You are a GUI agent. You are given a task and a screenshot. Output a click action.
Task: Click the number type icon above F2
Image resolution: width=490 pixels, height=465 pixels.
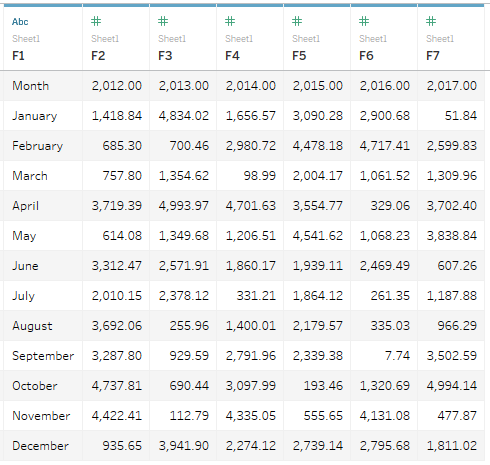point(96,21)
